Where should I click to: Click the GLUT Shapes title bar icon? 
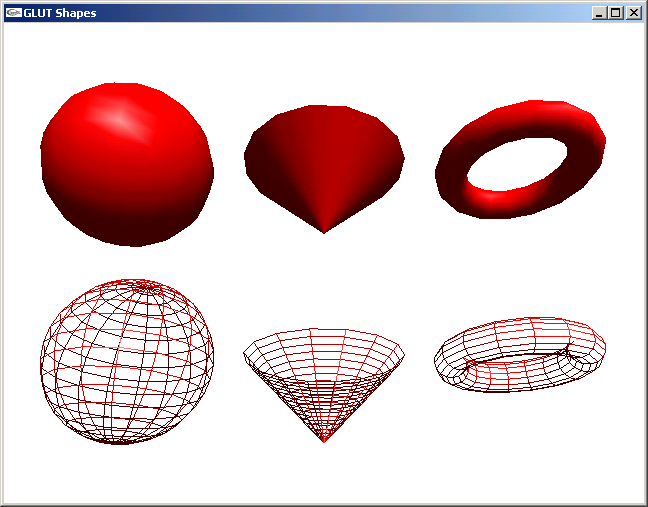click(14, 13)
